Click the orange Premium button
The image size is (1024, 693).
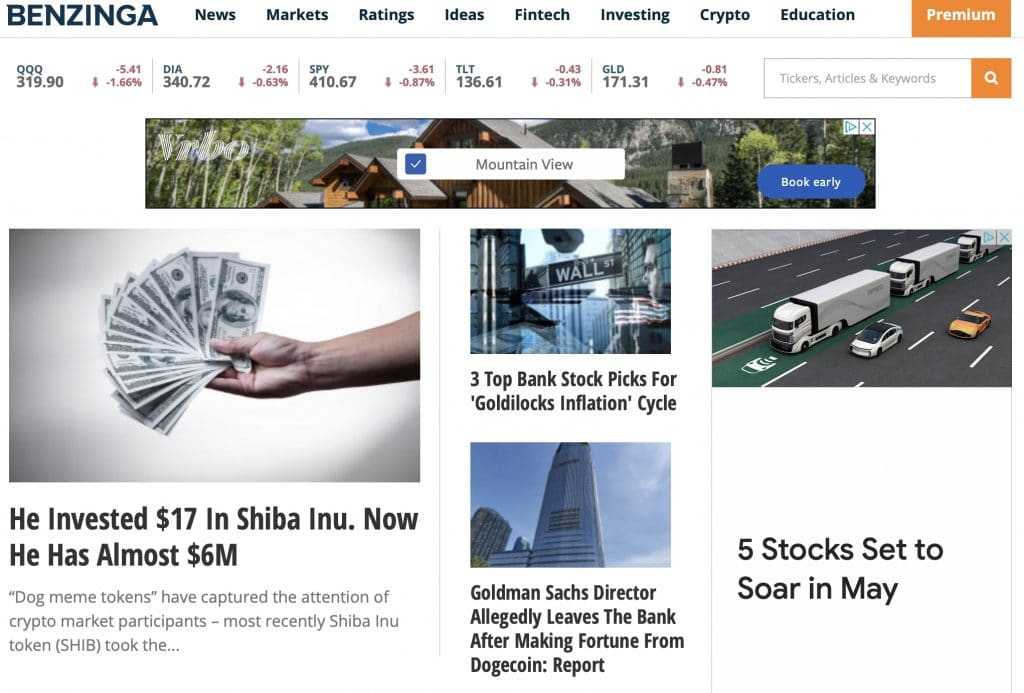point(961,16)
